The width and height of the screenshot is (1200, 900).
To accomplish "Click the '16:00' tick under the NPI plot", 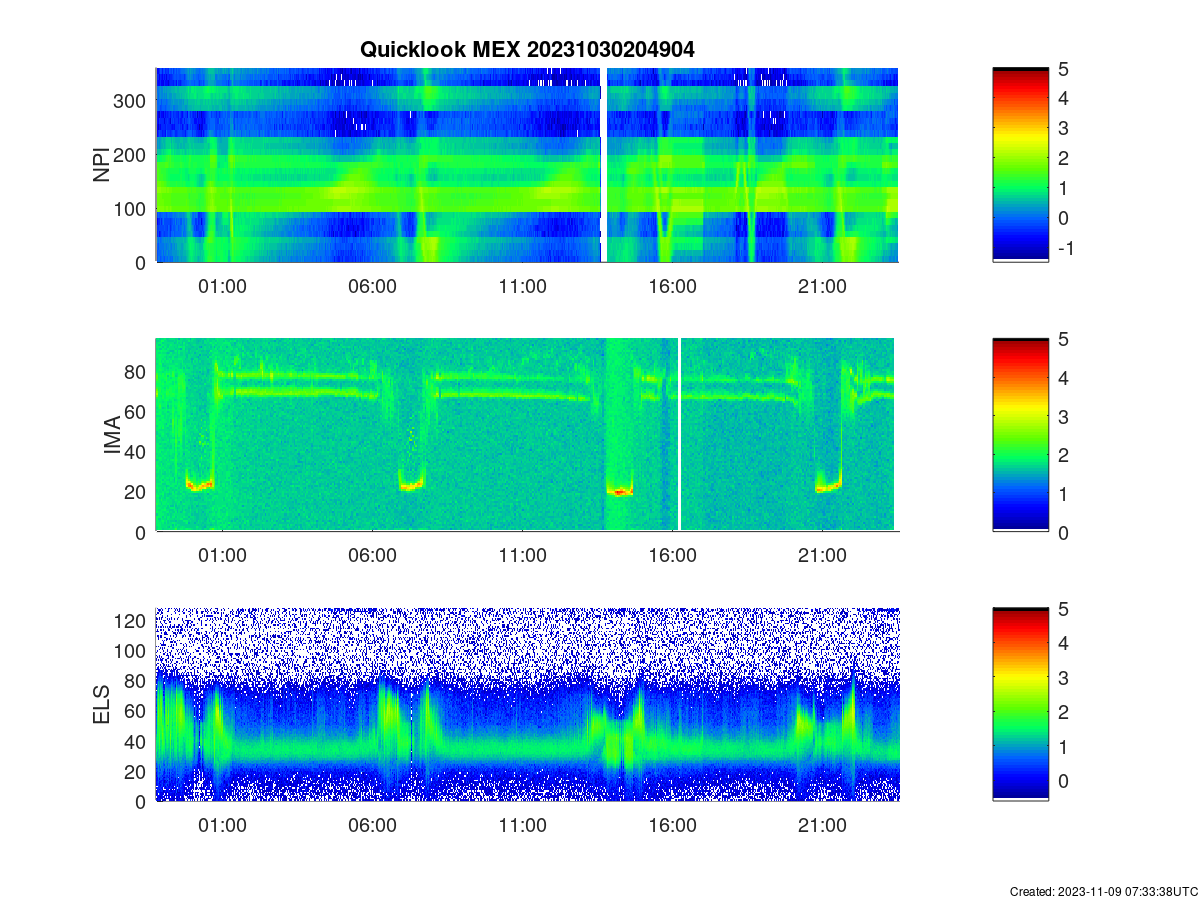I will pos(672,287).
